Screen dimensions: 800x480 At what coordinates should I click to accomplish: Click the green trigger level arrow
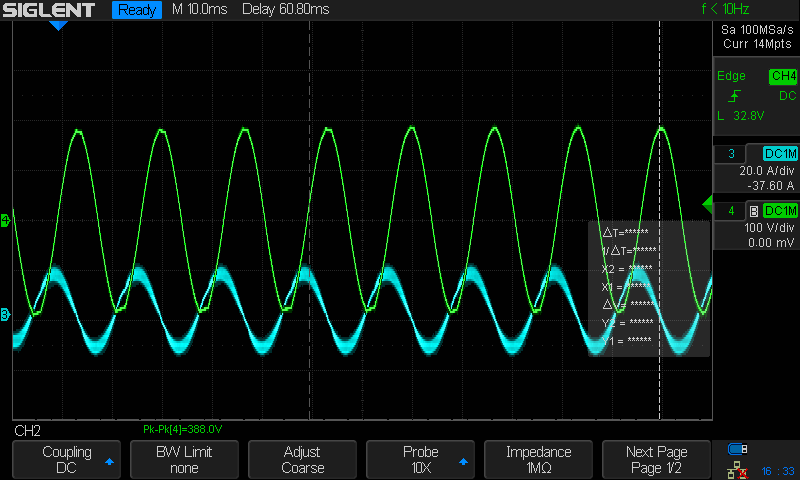click(x=707, y=204)
